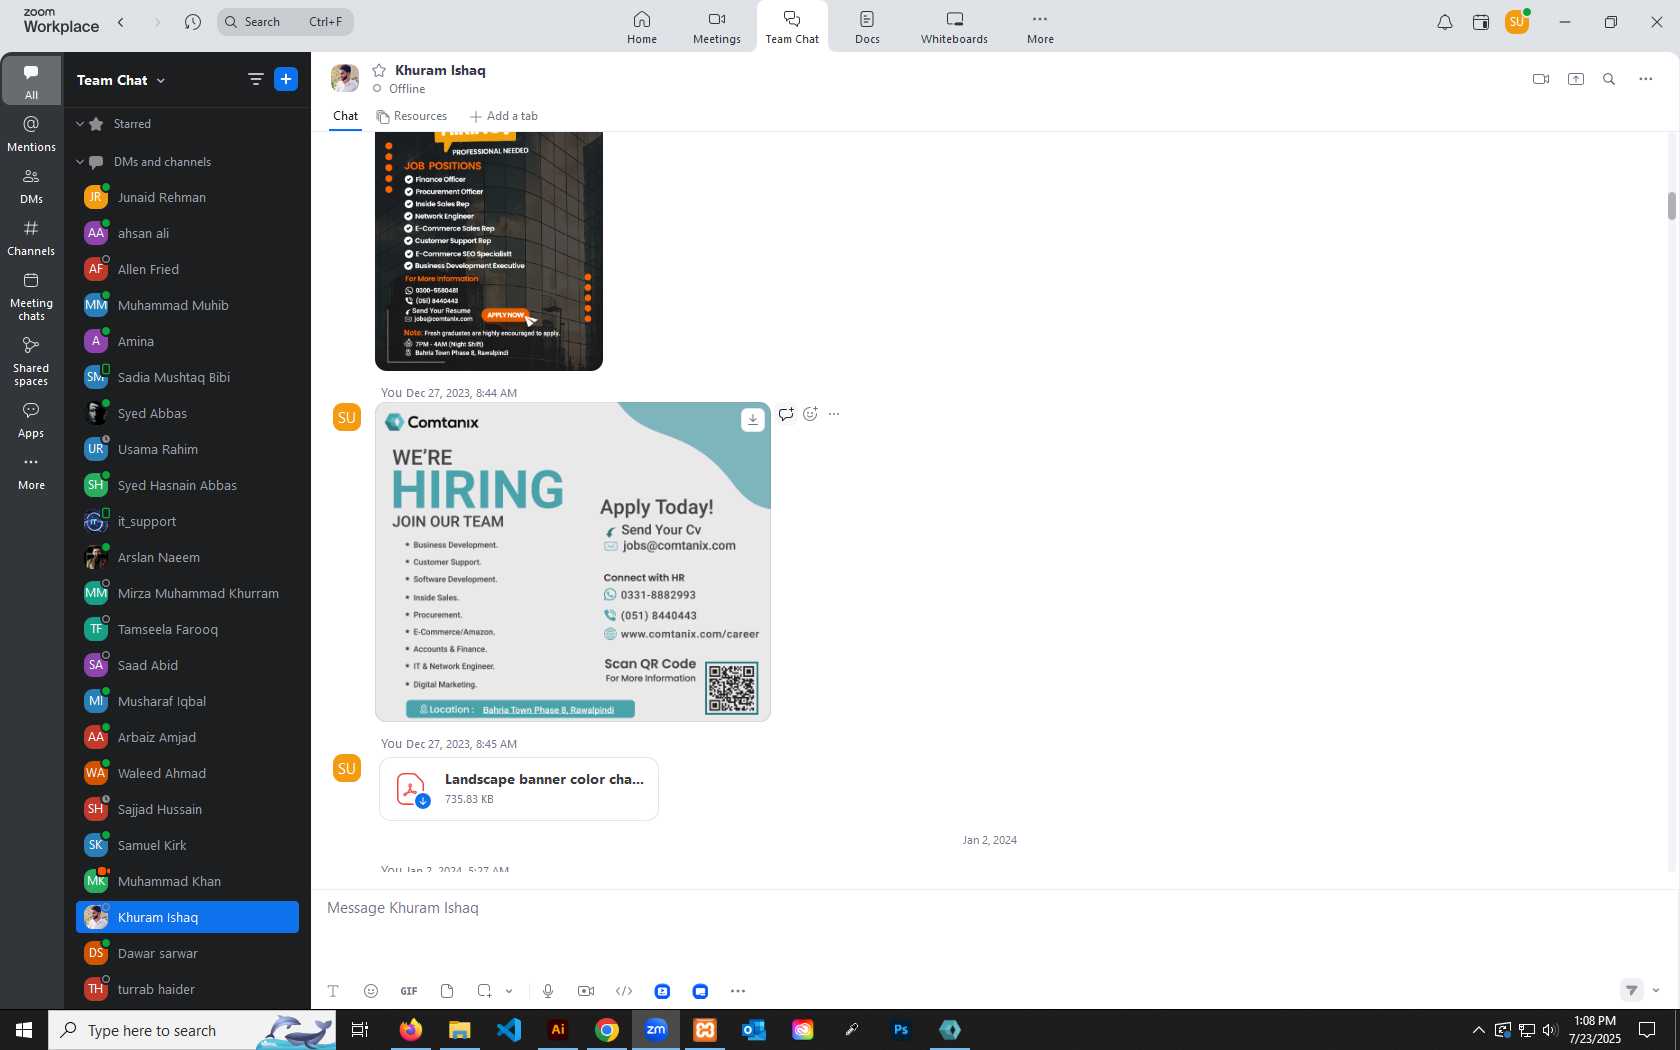
Task: Open the it_support channel
Action: pyautogui.click(x=187, y=521)
